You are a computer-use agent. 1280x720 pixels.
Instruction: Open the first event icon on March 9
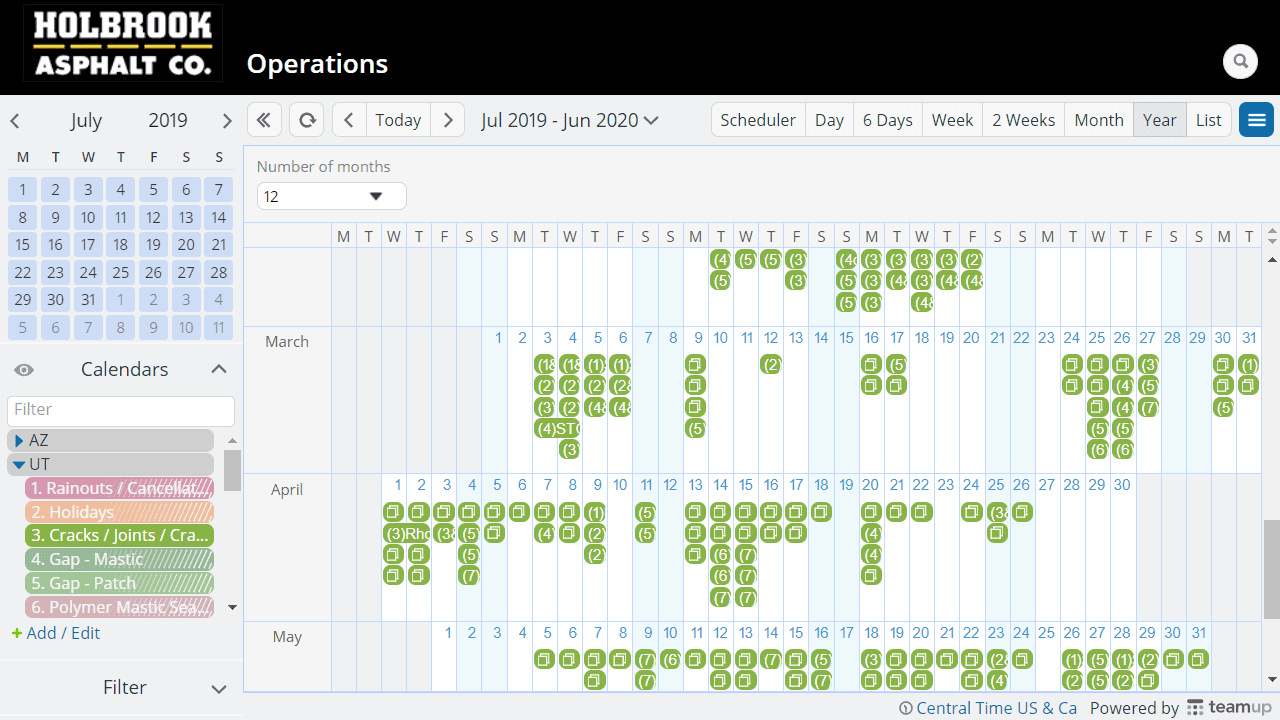pyautogui.click(x=695, y=364)
